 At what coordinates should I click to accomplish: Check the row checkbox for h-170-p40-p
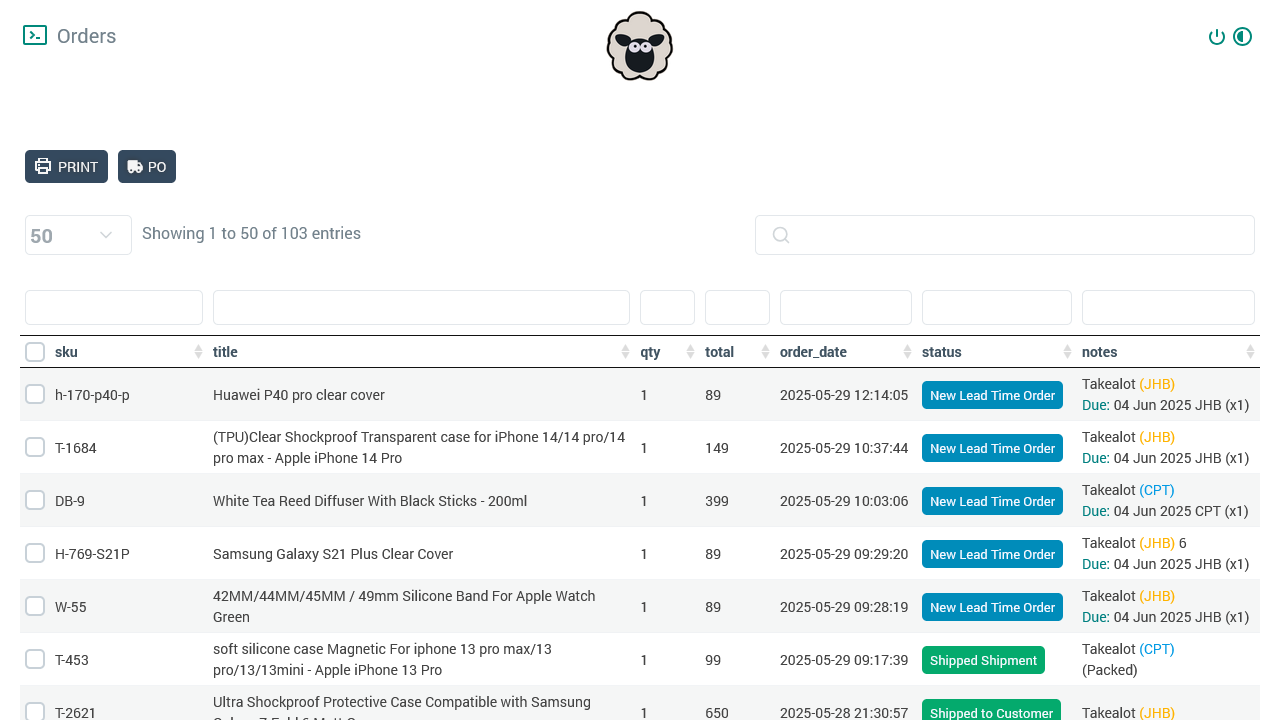coord(35,393)
